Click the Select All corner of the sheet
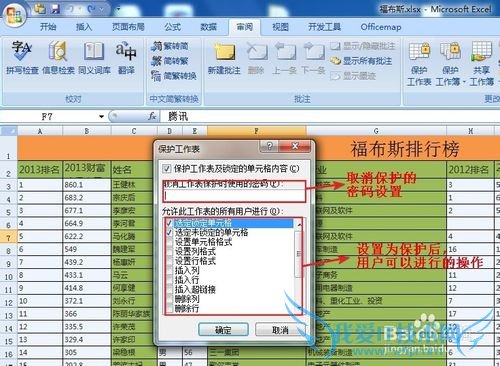500x366 pixels. tap(9, 131)
